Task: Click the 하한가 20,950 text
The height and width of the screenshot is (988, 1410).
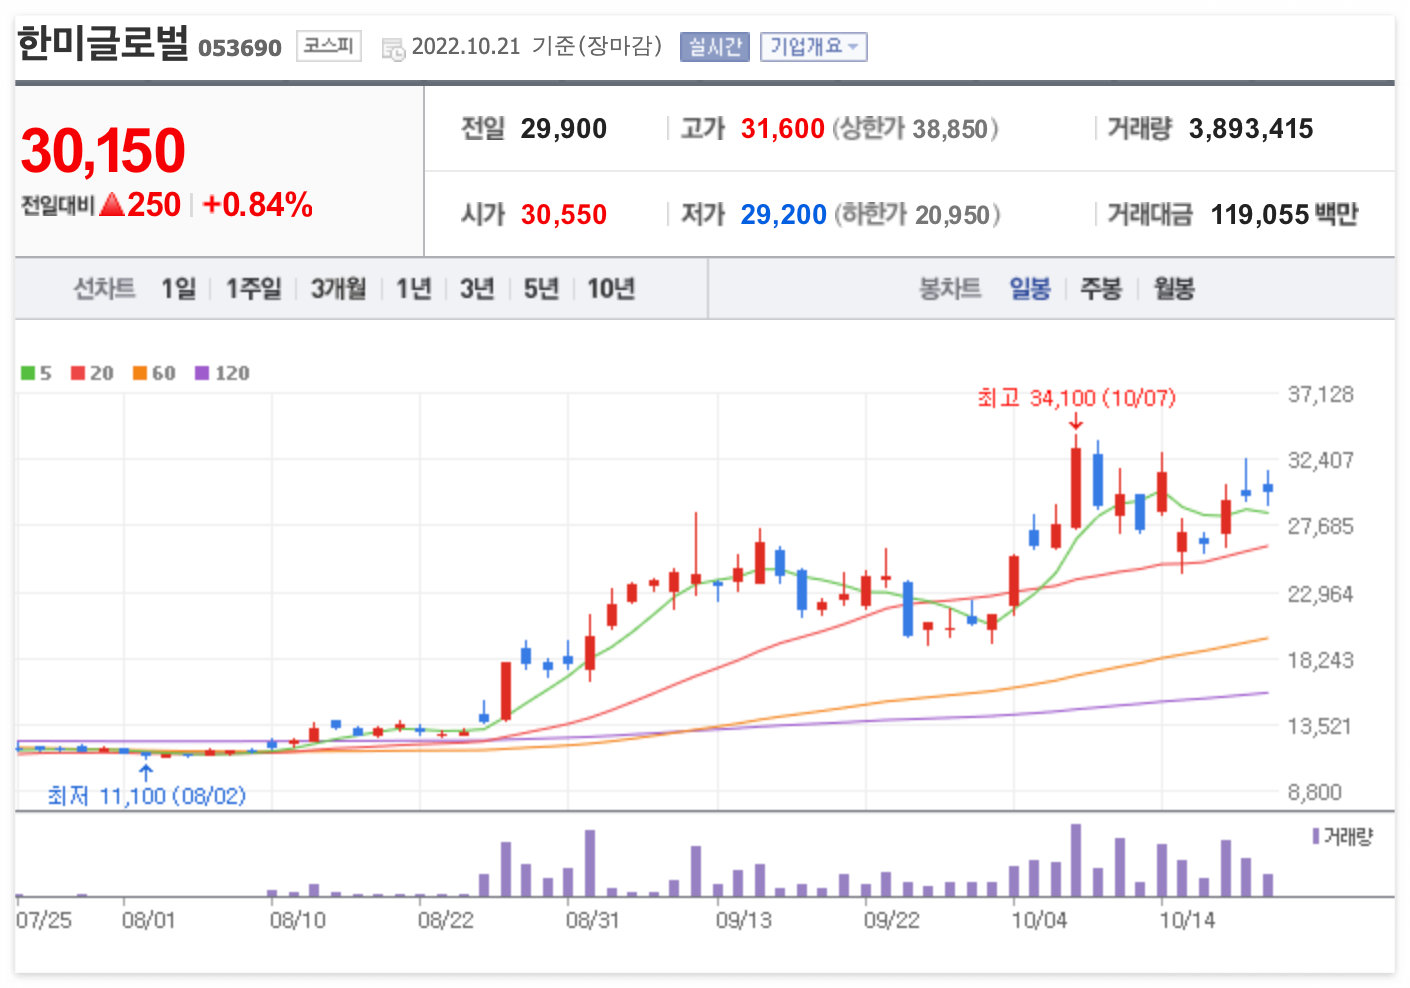Action: (917, 215)
